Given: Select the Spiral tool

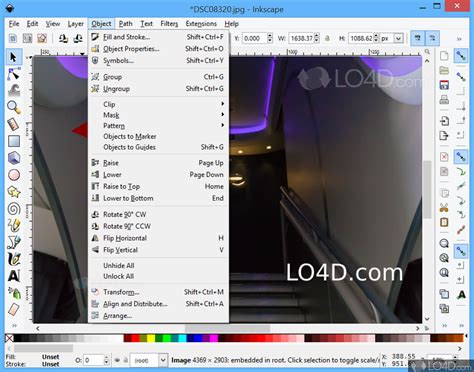Looking at the screenshot, I should (14, 209).
